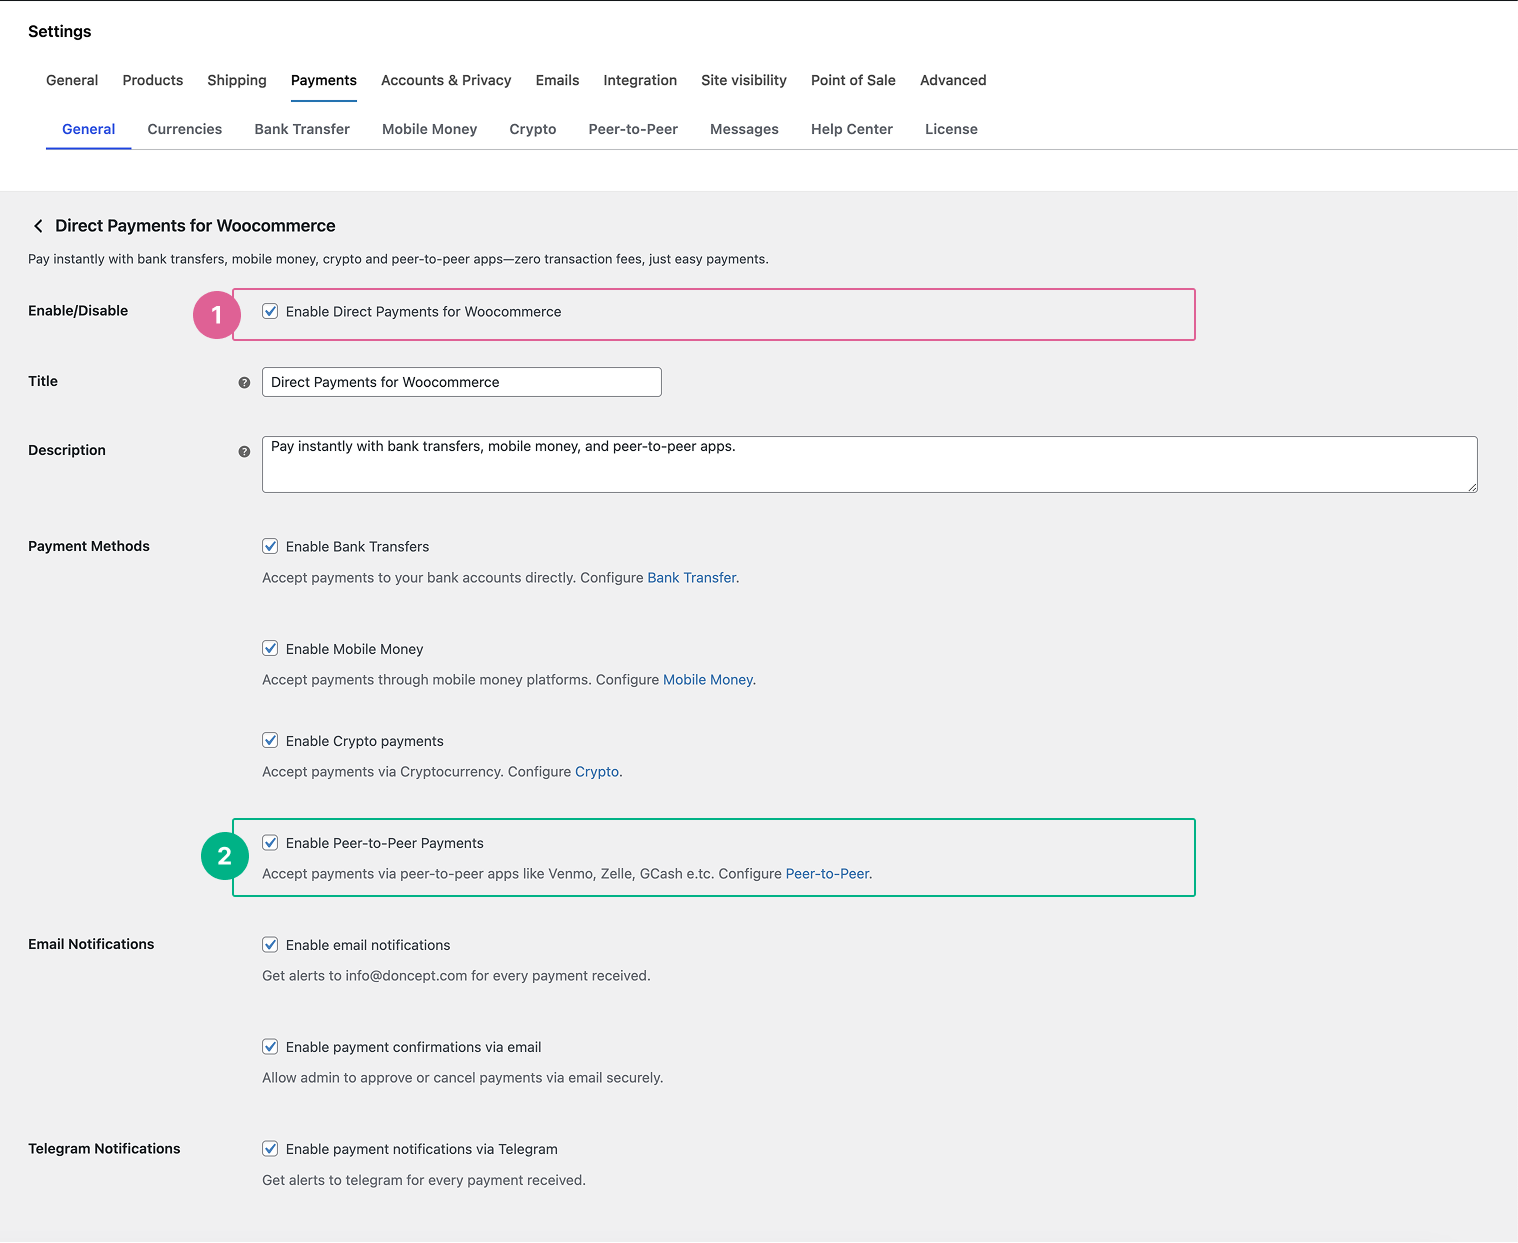This screenshot has height=1243, width=1518.
Task: Click the help icon next to Title
Action: [x=244, y=383]
